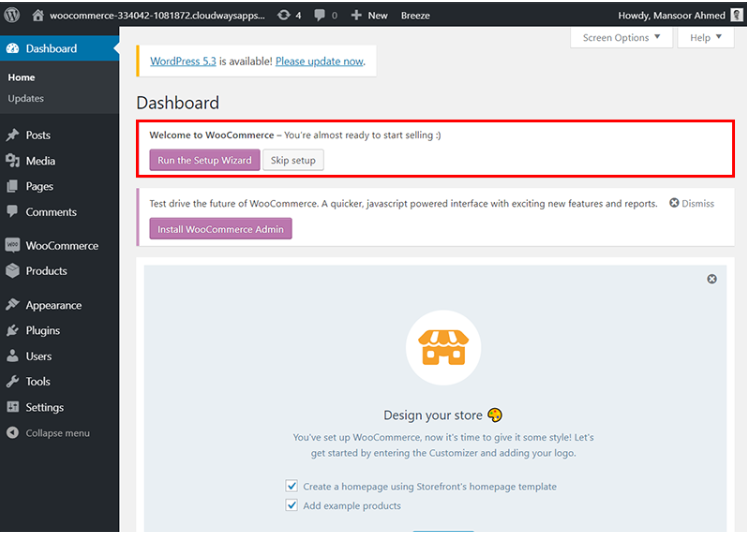Click the Design your store heading
The image size is (747, 536).
(x=433, y=415)
